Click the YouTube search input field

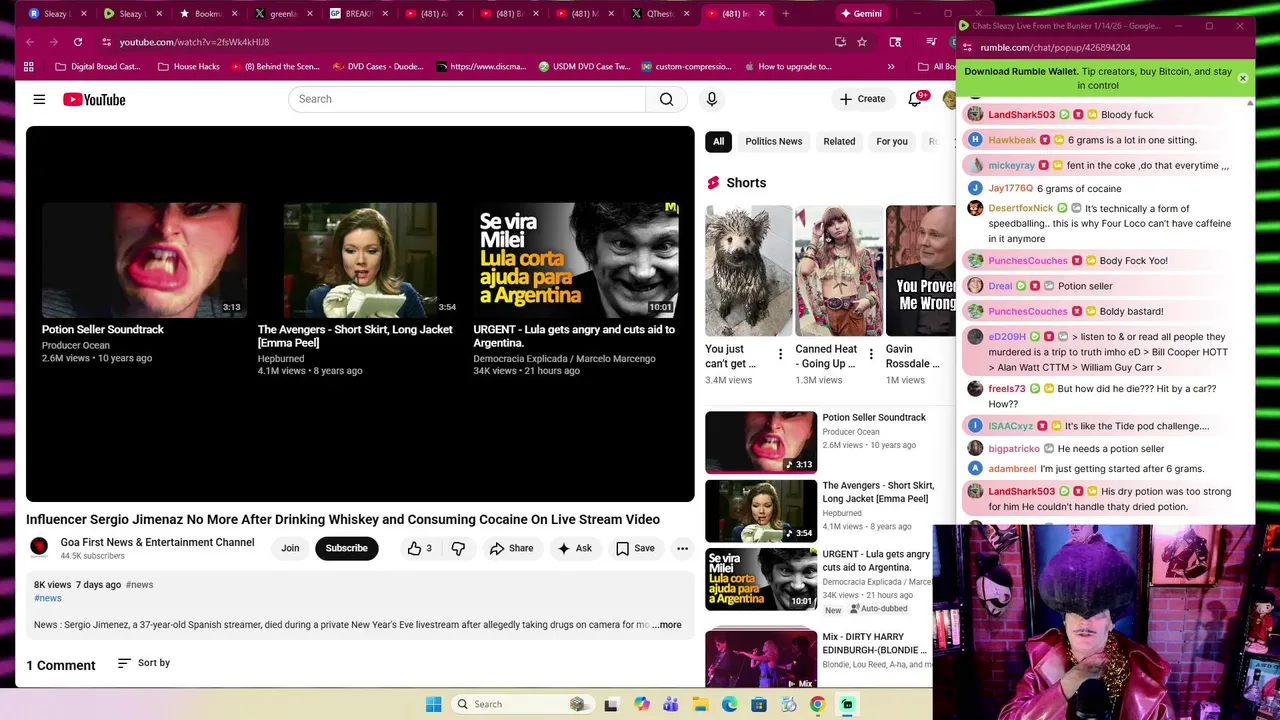tap(467, 99)
